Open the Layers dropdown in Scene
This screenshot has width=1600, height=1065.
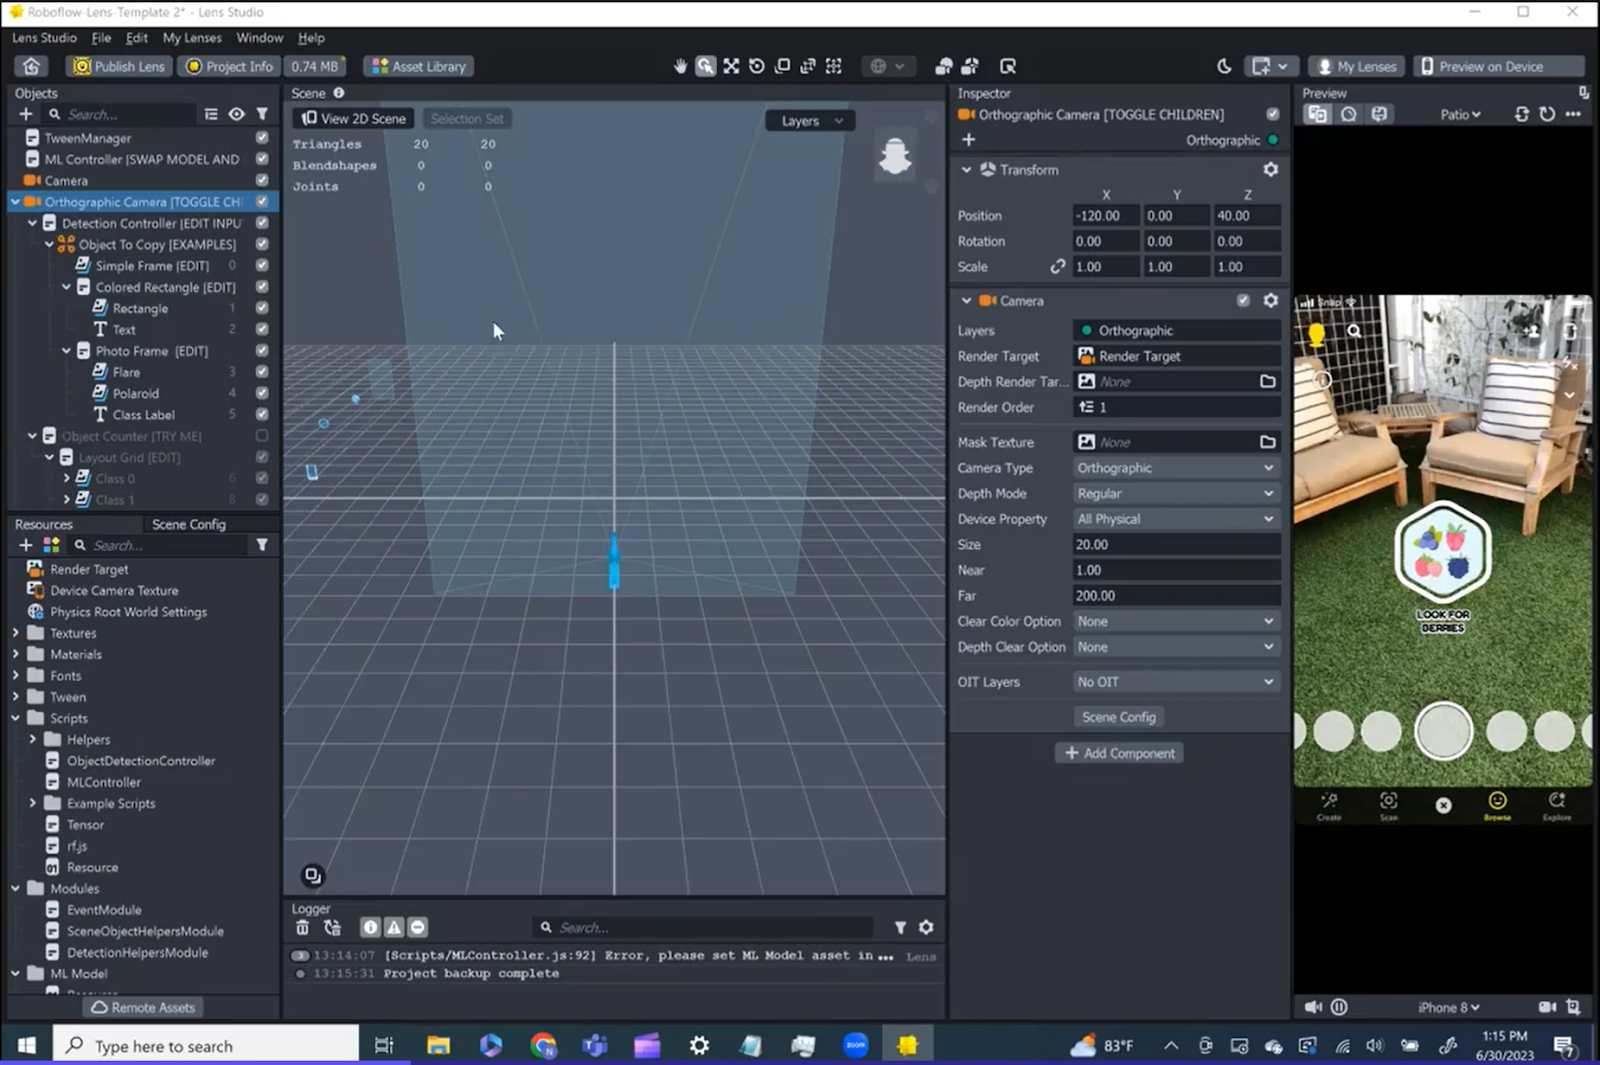pyautogui.click(x=810, y=121)
